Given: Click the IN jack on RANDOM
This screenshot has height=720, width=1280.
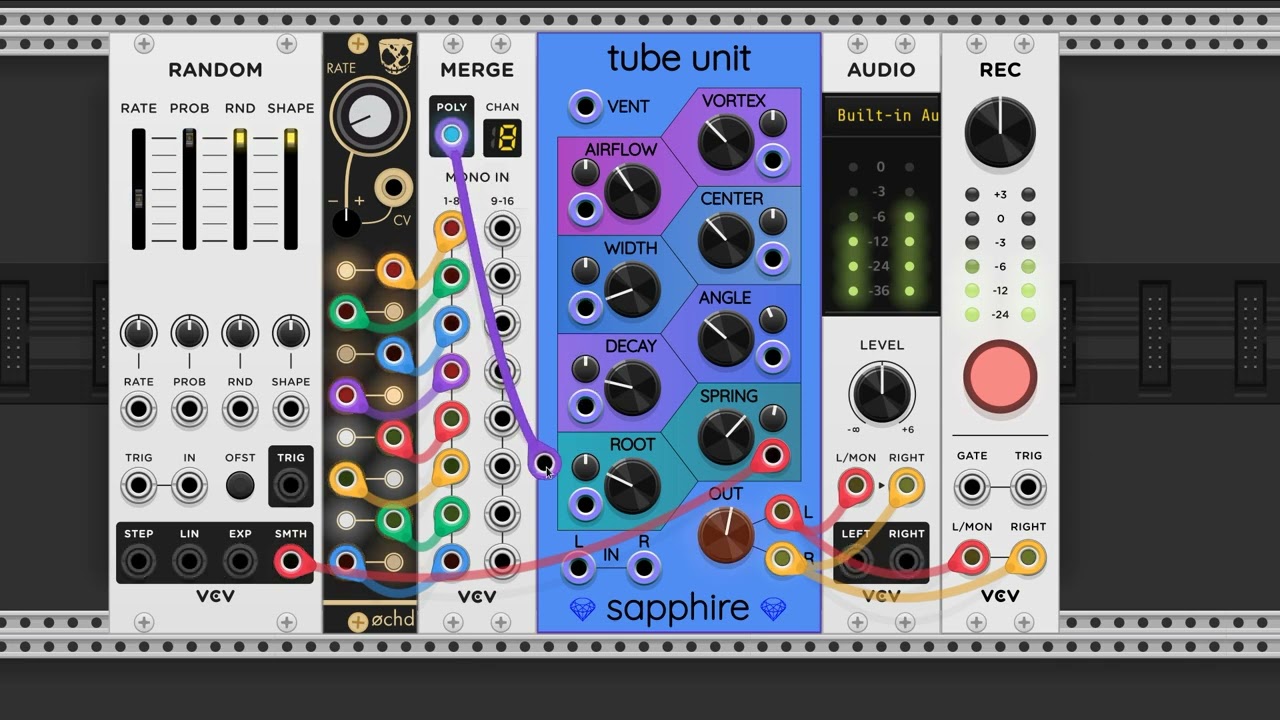Looking at the screenshot, I should (x=189, y=486).
